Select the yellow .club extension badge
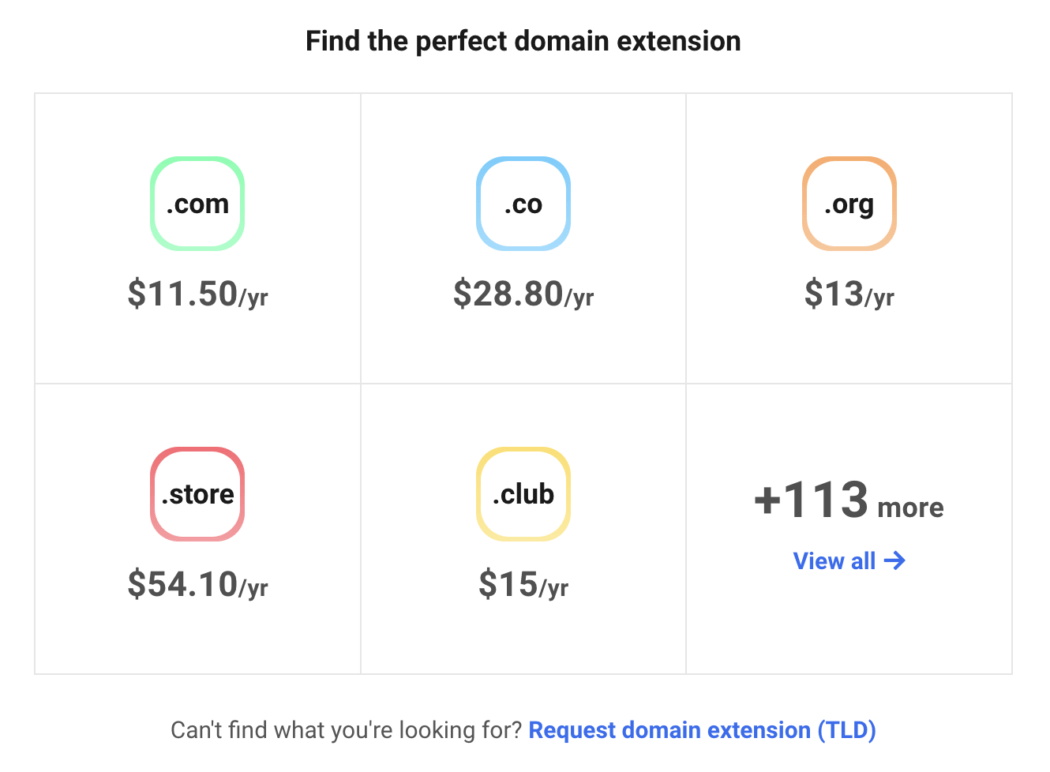Screen dimensions: 1050x772 point(523,494)
